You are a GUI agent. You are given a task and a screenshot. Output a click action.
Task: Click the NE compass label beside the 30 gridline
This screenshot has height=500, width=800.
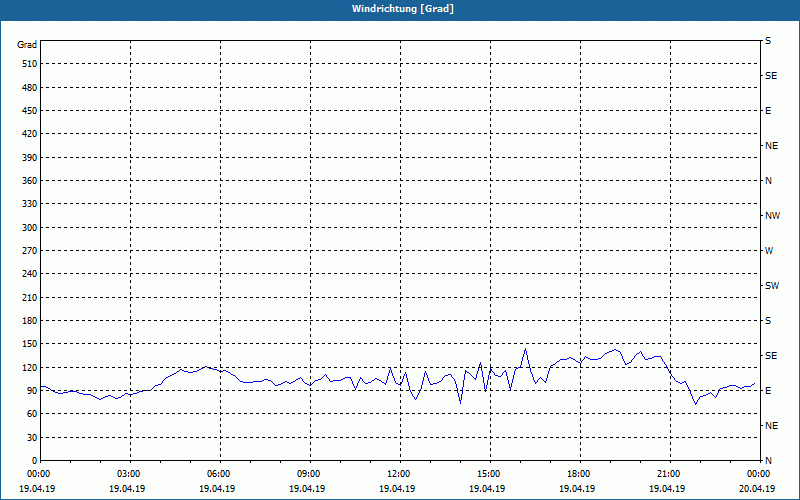(771, 426)
